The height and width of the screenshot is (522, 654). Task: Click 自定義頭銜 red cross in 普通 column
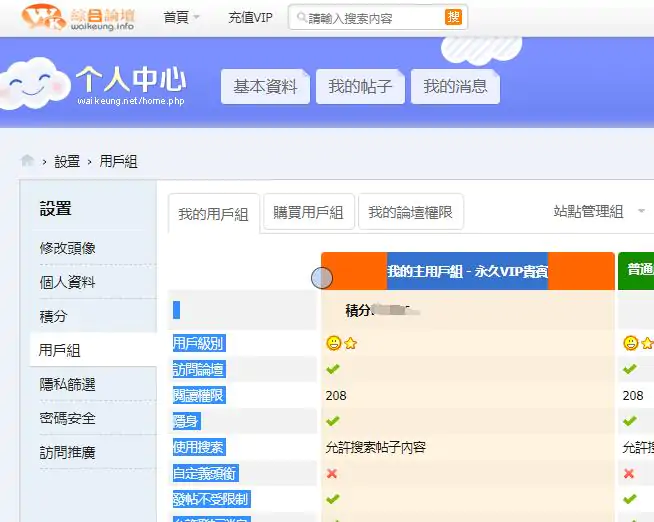click(x=629, y=473)
